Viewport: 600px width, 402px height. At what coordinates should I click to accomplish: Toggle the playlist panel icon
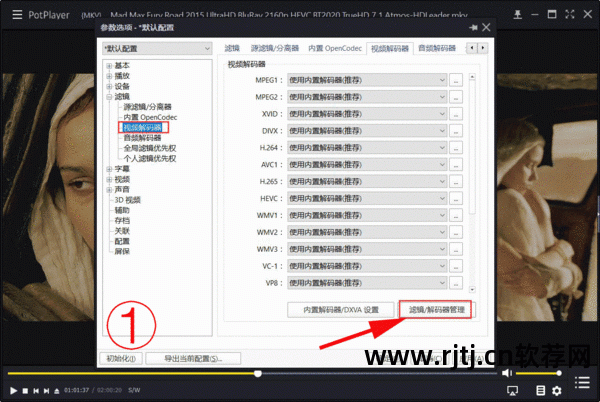tap(582, 382)
